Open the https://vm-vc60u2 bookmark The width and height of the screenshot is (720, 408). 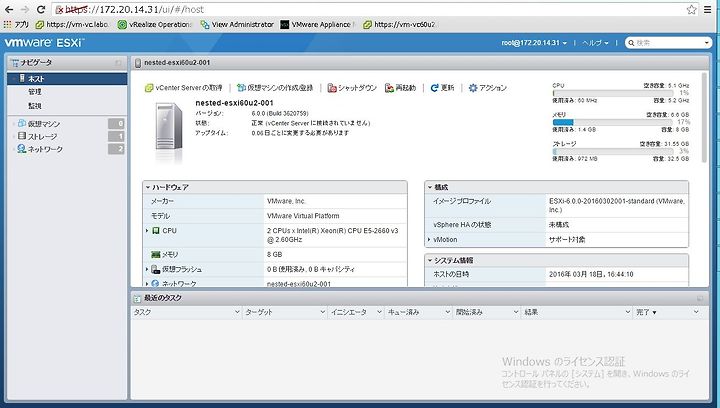coord(399,24)
